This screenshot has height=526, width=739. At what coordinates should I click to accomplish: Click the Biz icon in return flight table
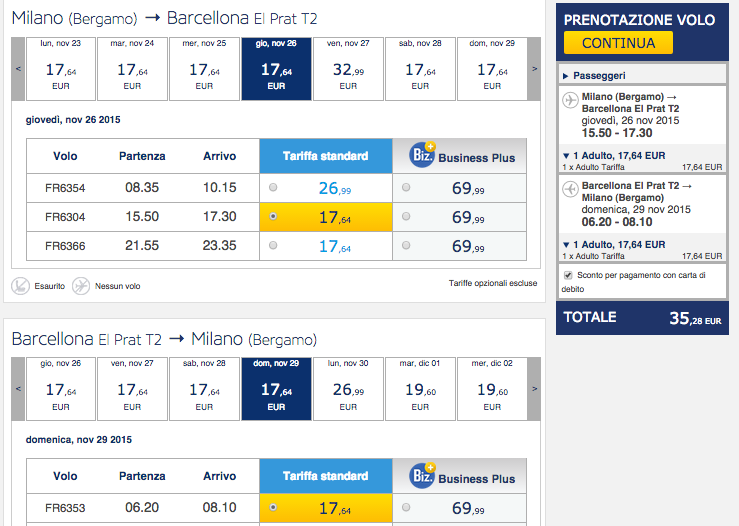click(x=422, y=475)
